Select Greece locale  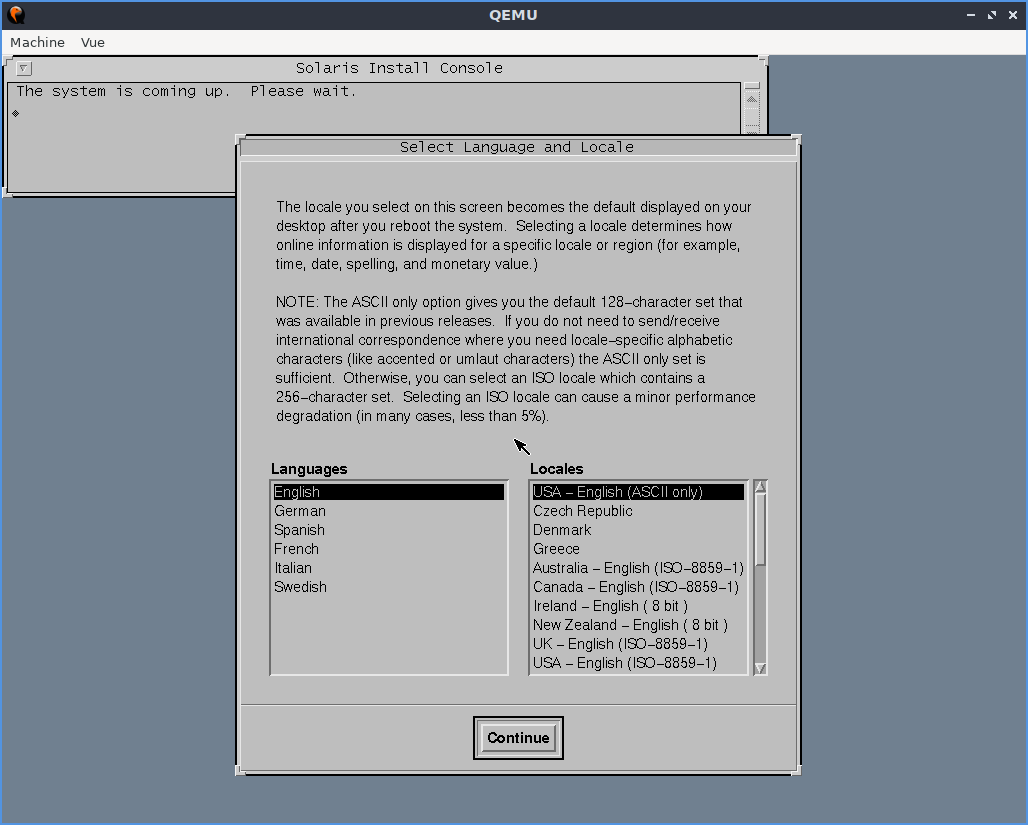[638, 549]
